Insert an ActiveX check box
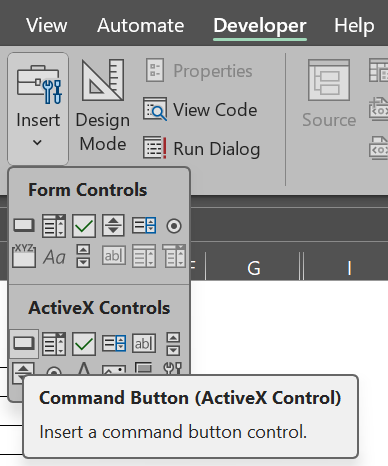 [84, 343]
